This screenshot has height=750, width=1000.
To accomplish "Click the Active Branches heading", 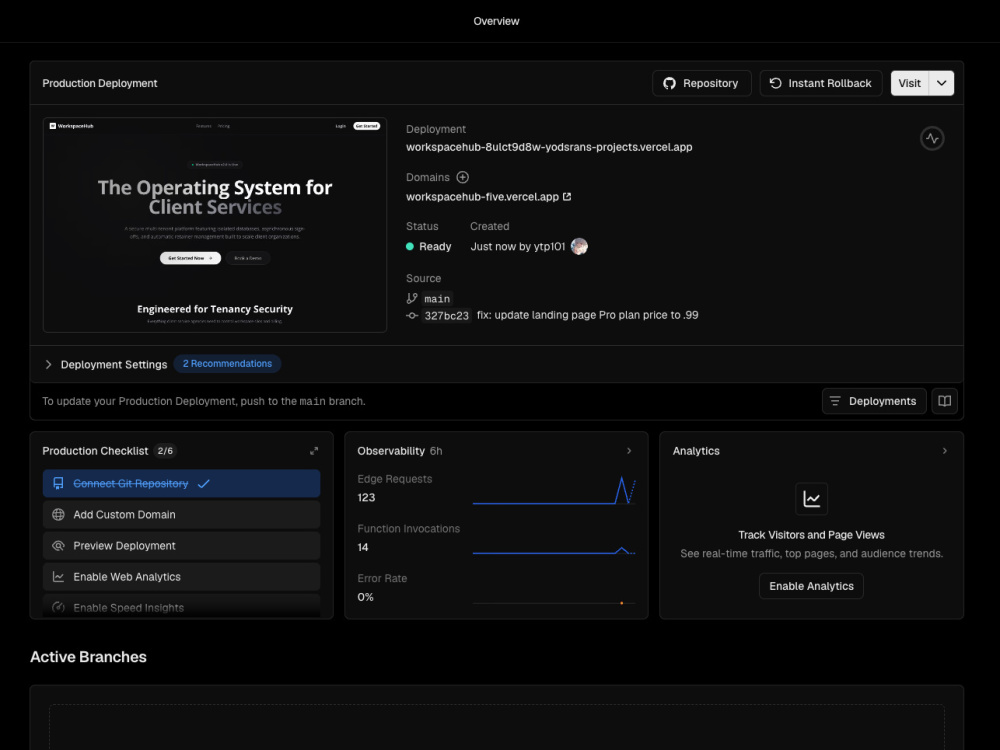I will 89,657.
